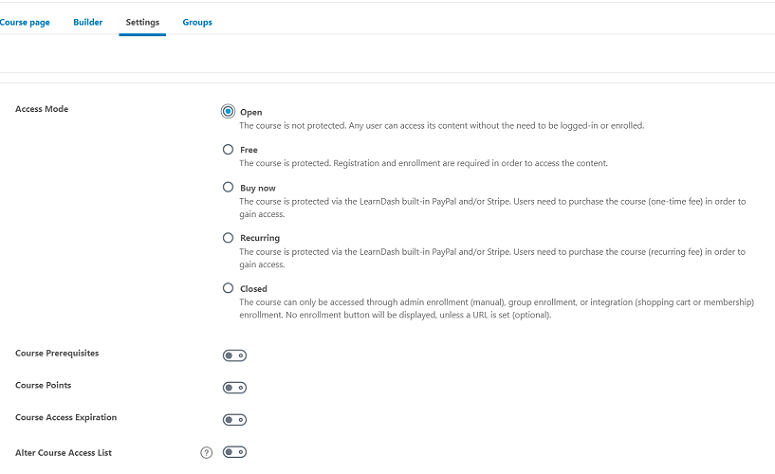Set access mode to Closed

(228, 288)
